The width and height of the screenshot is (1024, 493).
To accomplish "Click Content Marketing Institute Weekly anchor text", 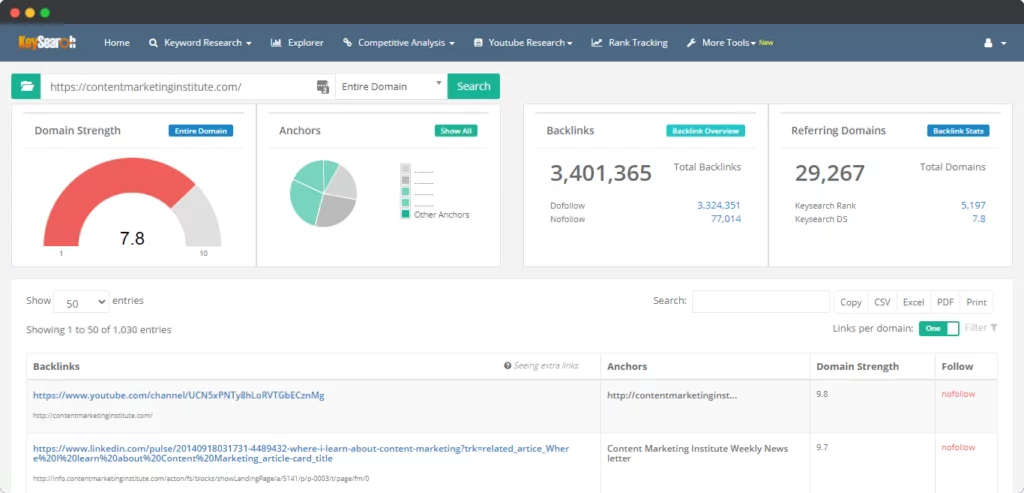I will coord(697,453).
